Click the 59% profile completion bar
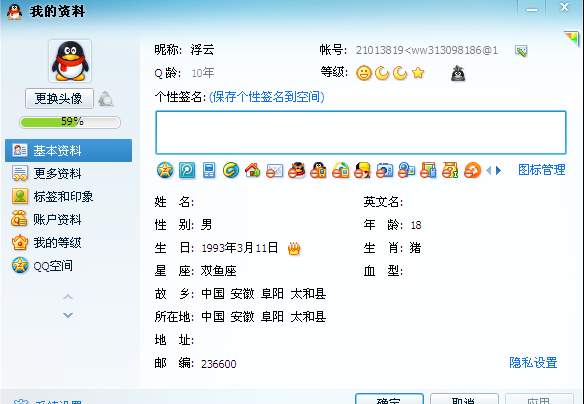 70,122
